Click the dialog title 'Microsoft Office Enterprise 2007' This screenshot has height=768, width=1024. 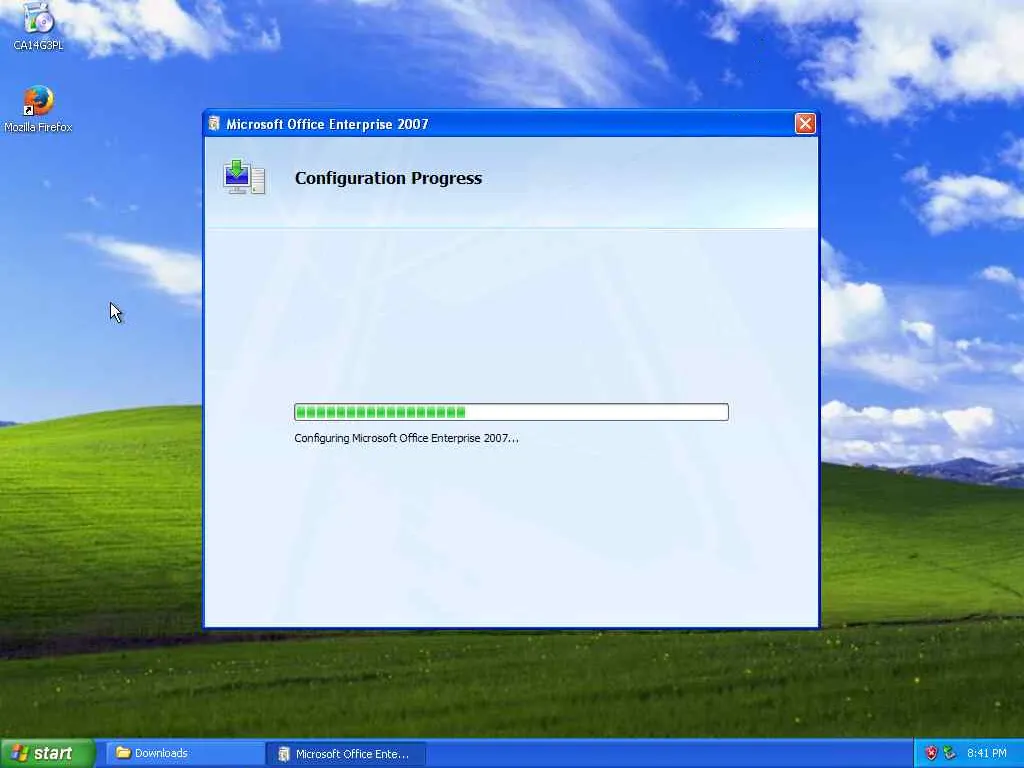(327, 124)
